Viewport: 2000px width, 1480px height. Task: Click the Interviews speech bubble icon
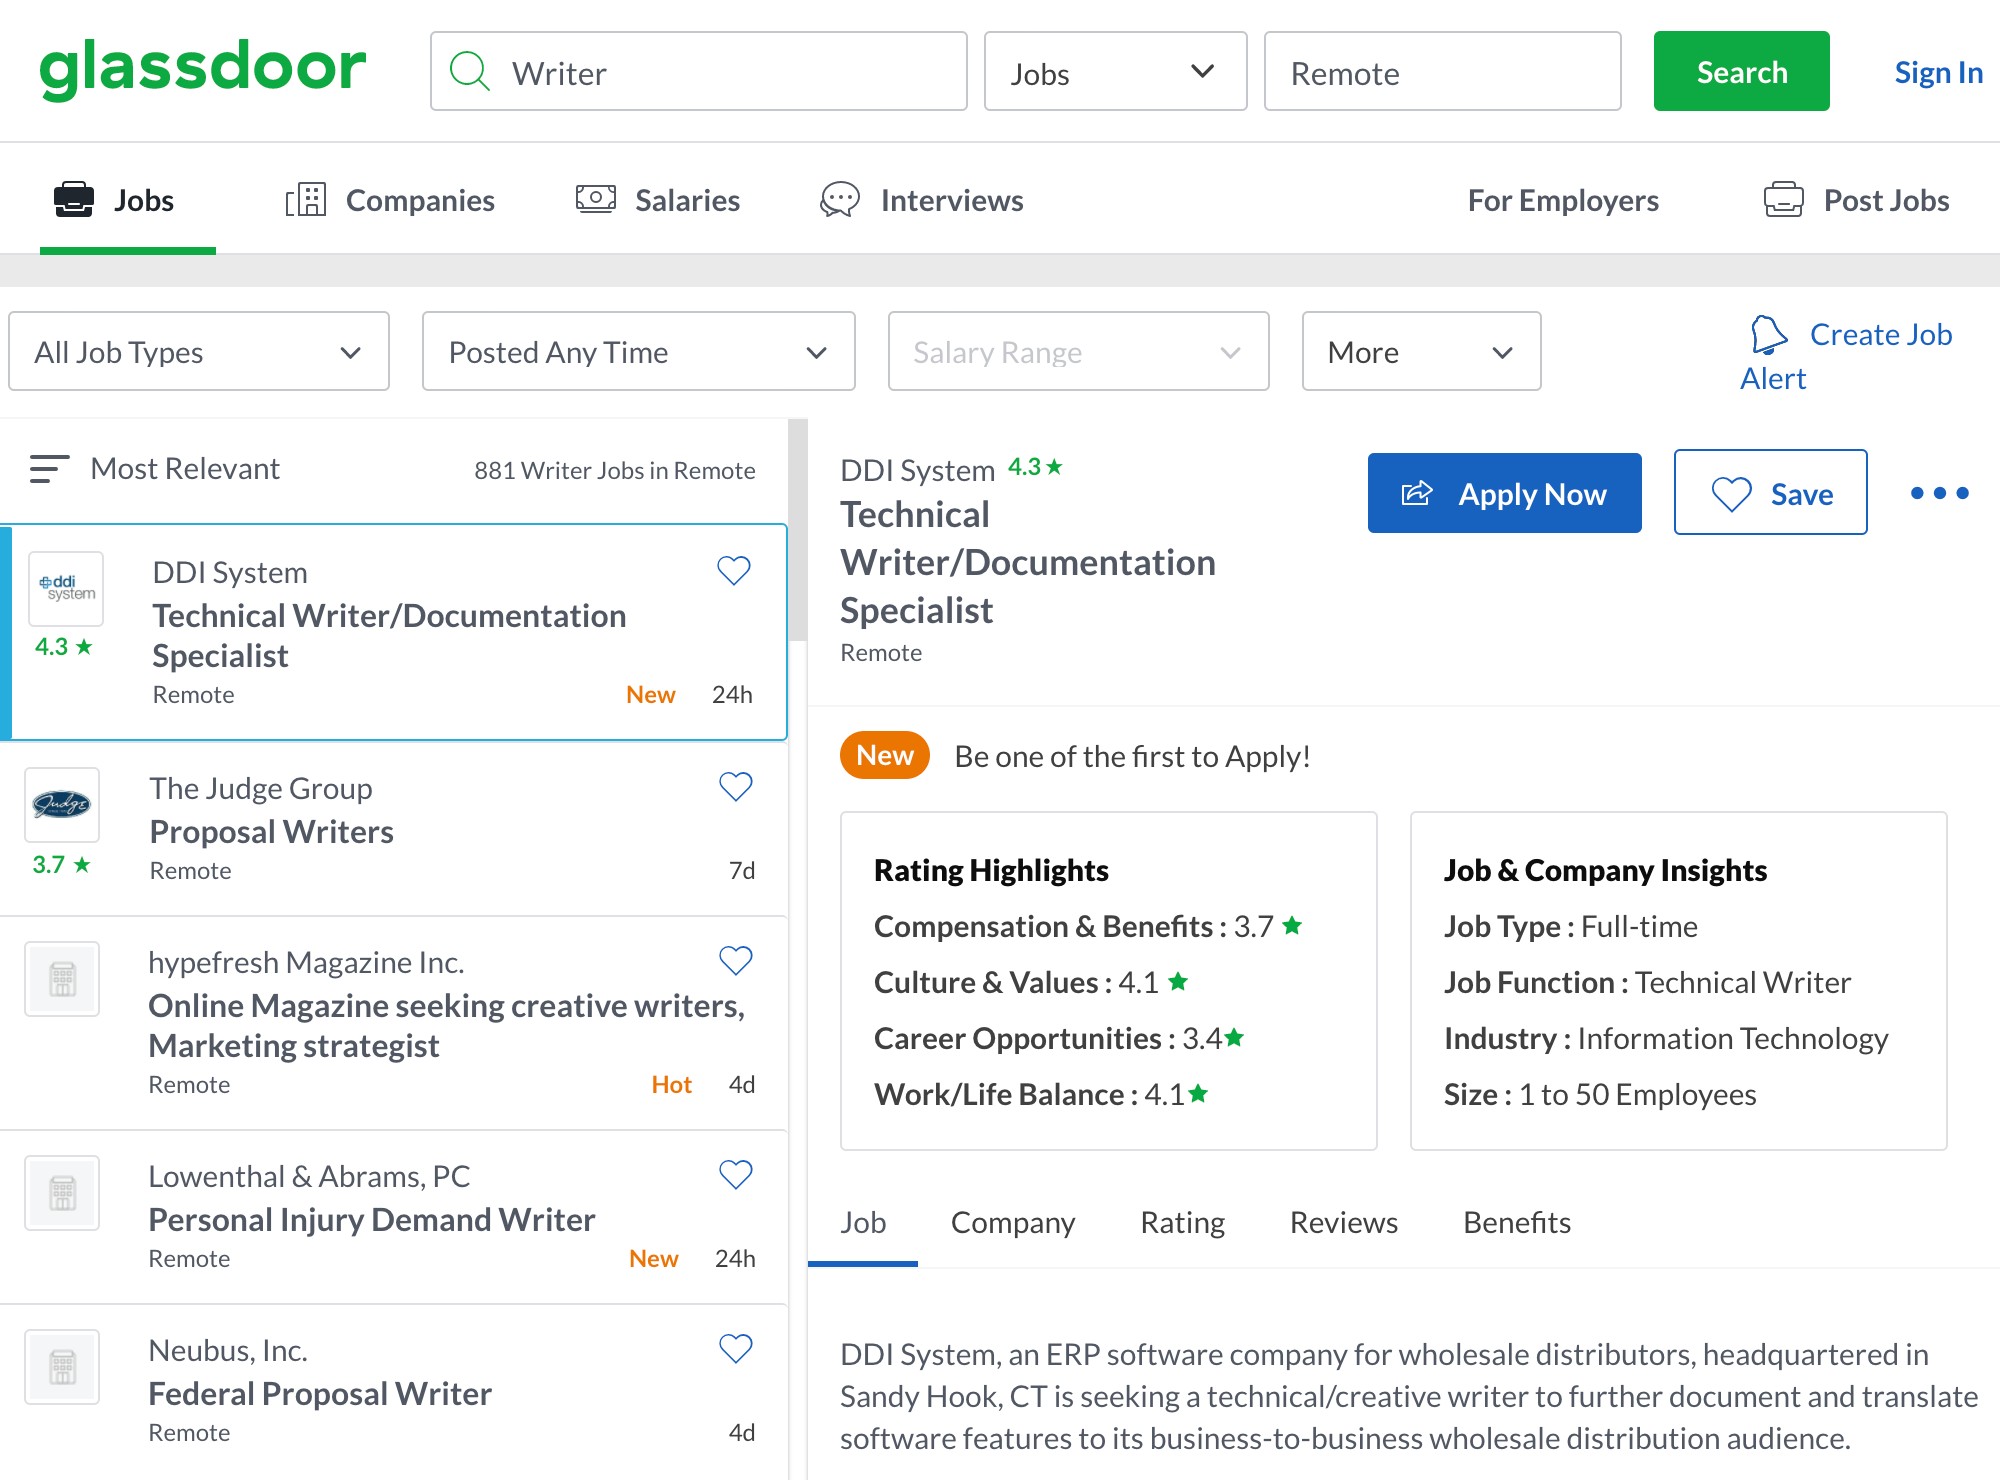(x=840, y=200)
